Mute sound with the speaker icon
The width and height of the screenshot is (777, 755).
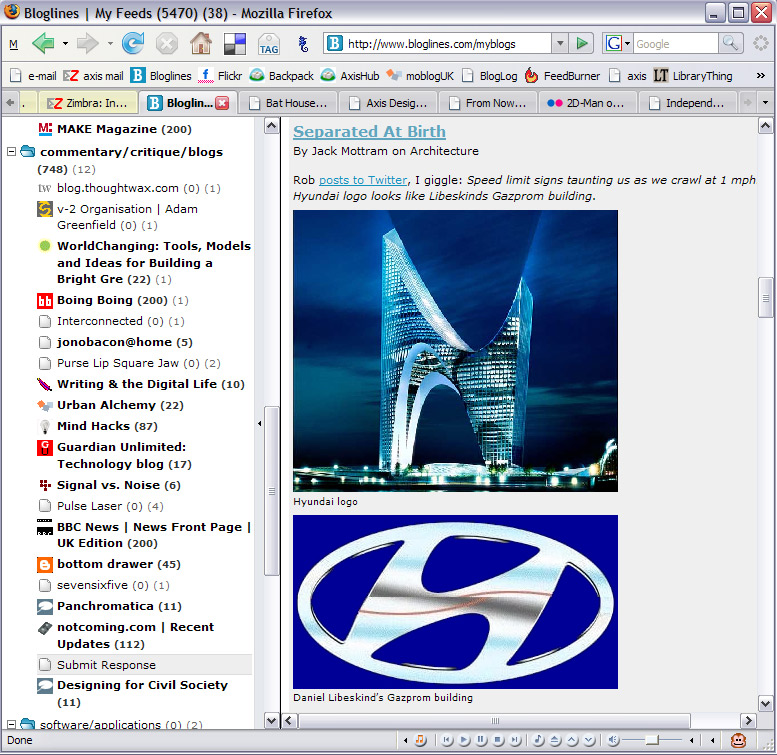613,740
